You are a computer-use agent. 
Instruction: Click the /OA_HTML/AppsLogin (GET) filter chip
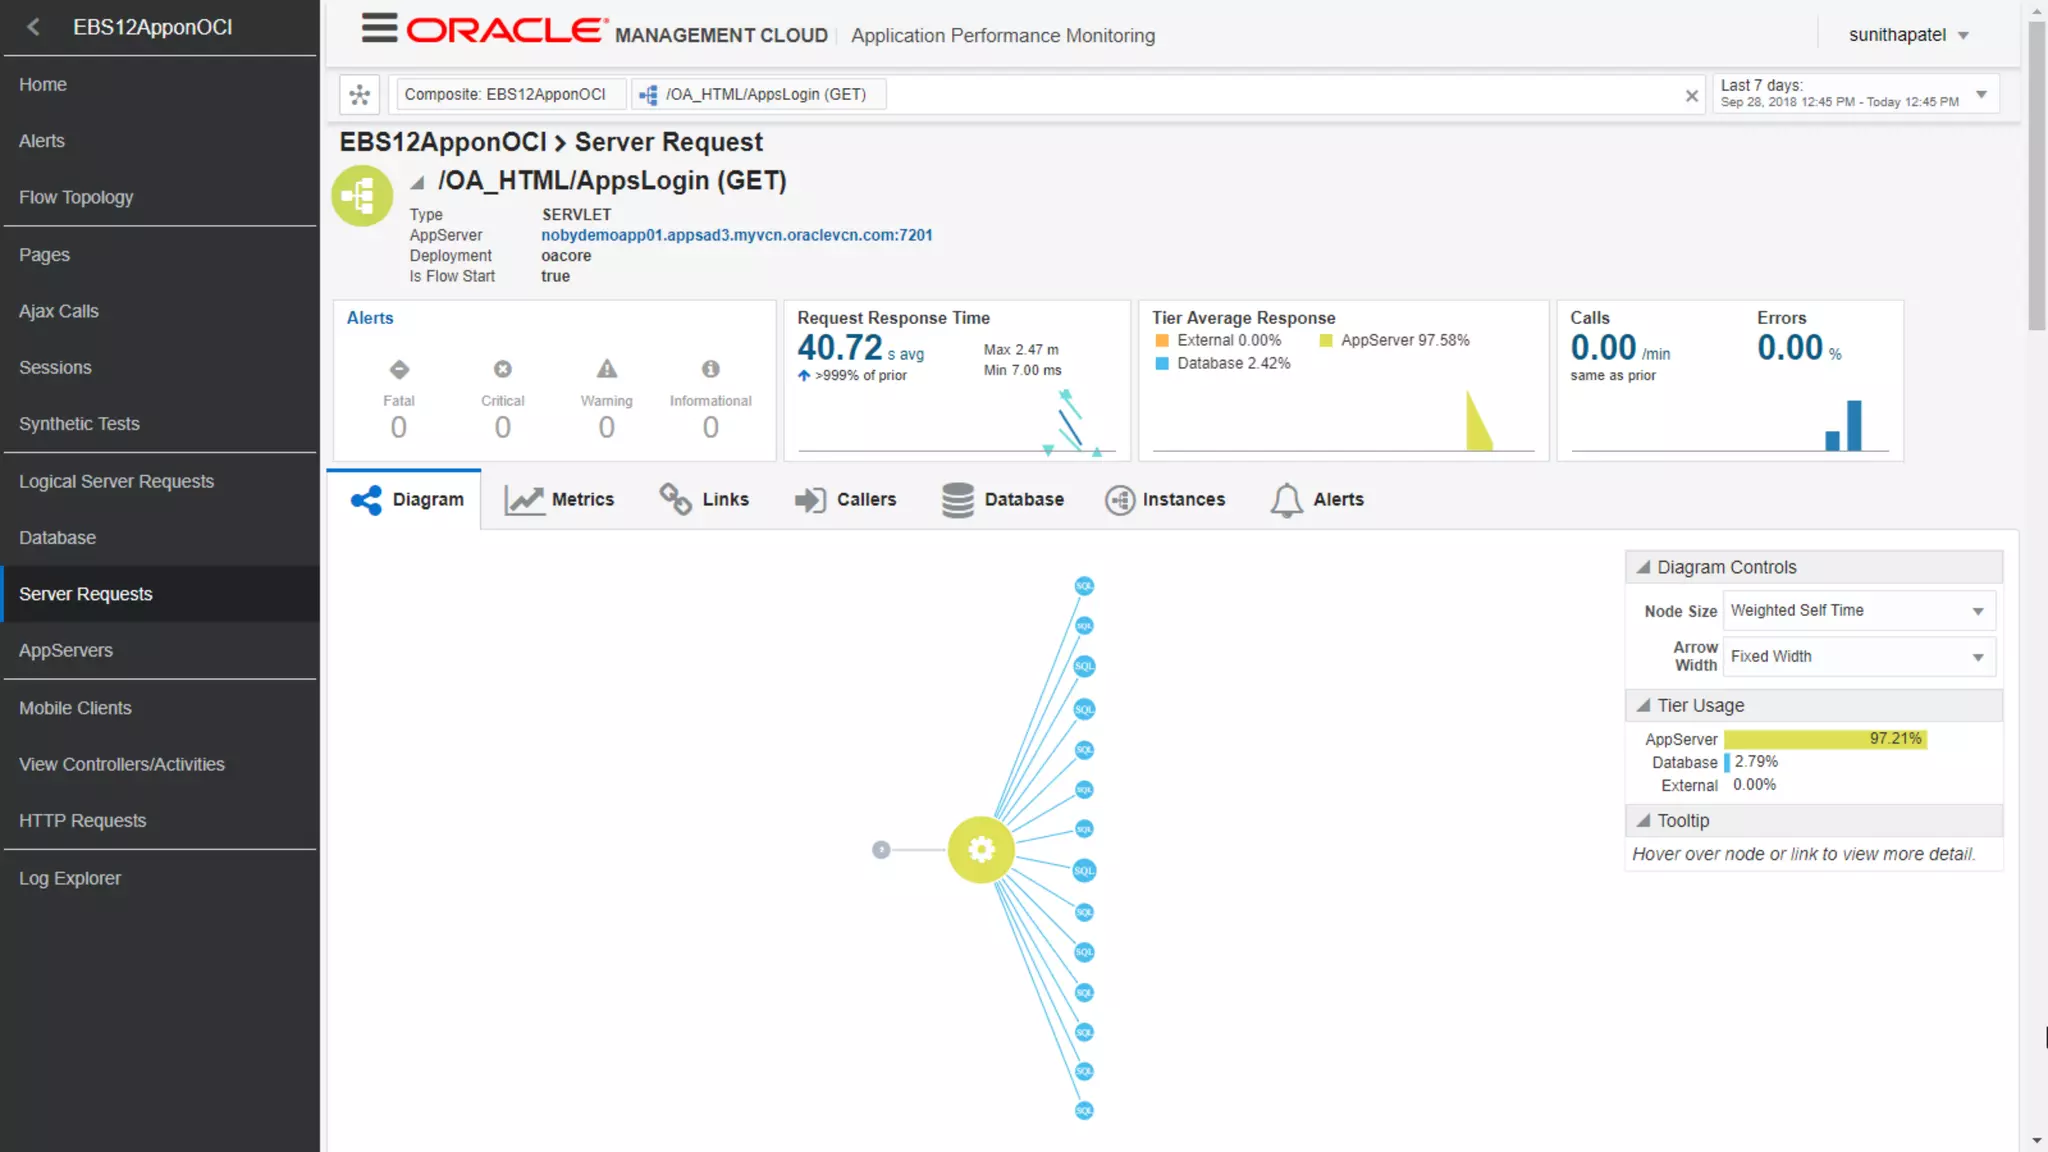click(760, 95)
